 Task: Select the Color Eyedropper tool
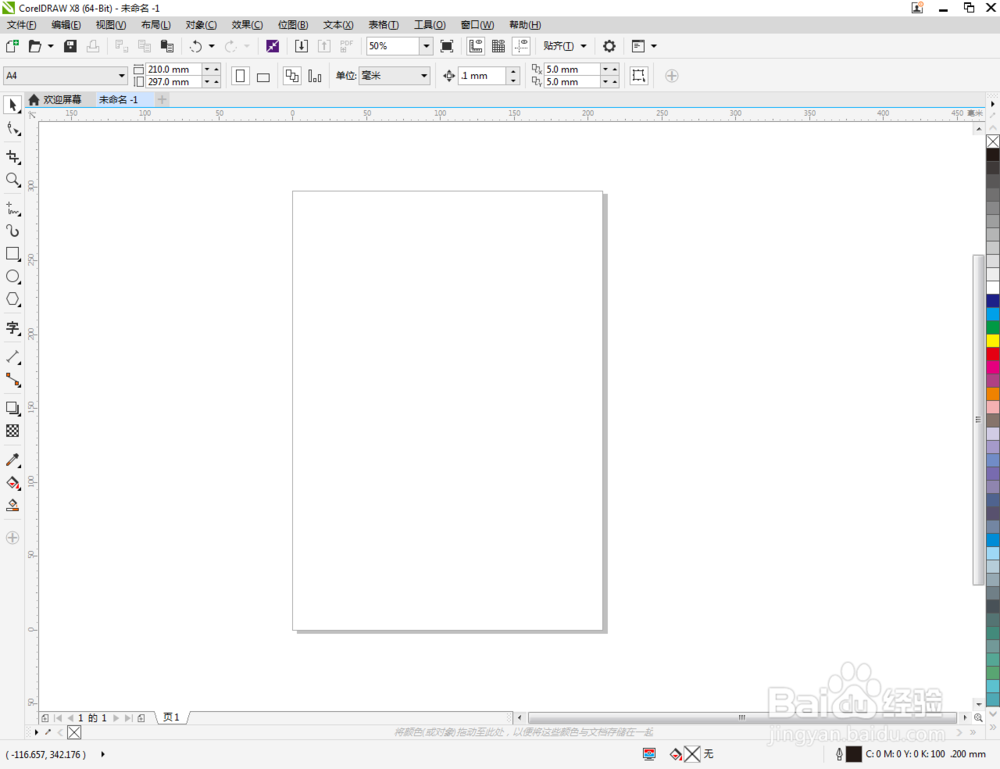point(12,460)
